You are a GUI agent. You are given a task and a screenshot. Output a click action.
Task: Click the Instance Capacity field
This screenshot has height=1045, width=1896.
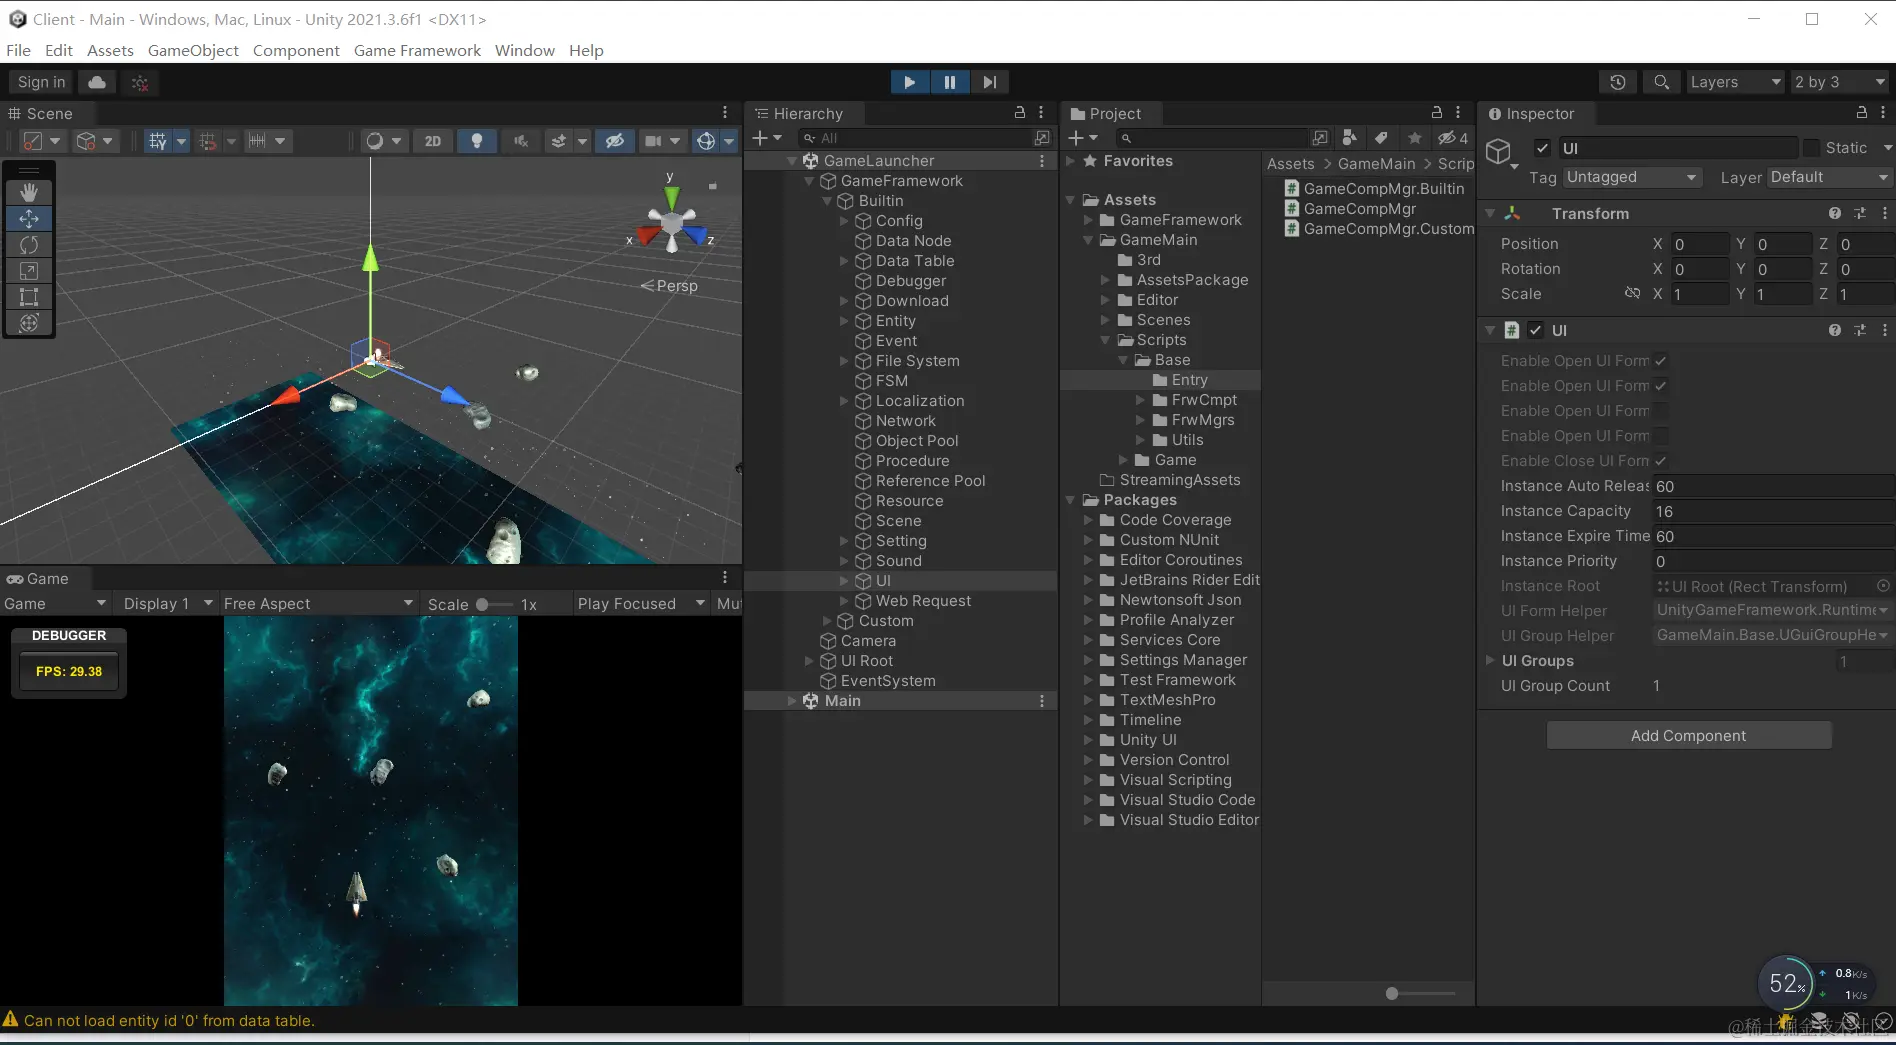pyautogui.click(x=1772, y=511)
